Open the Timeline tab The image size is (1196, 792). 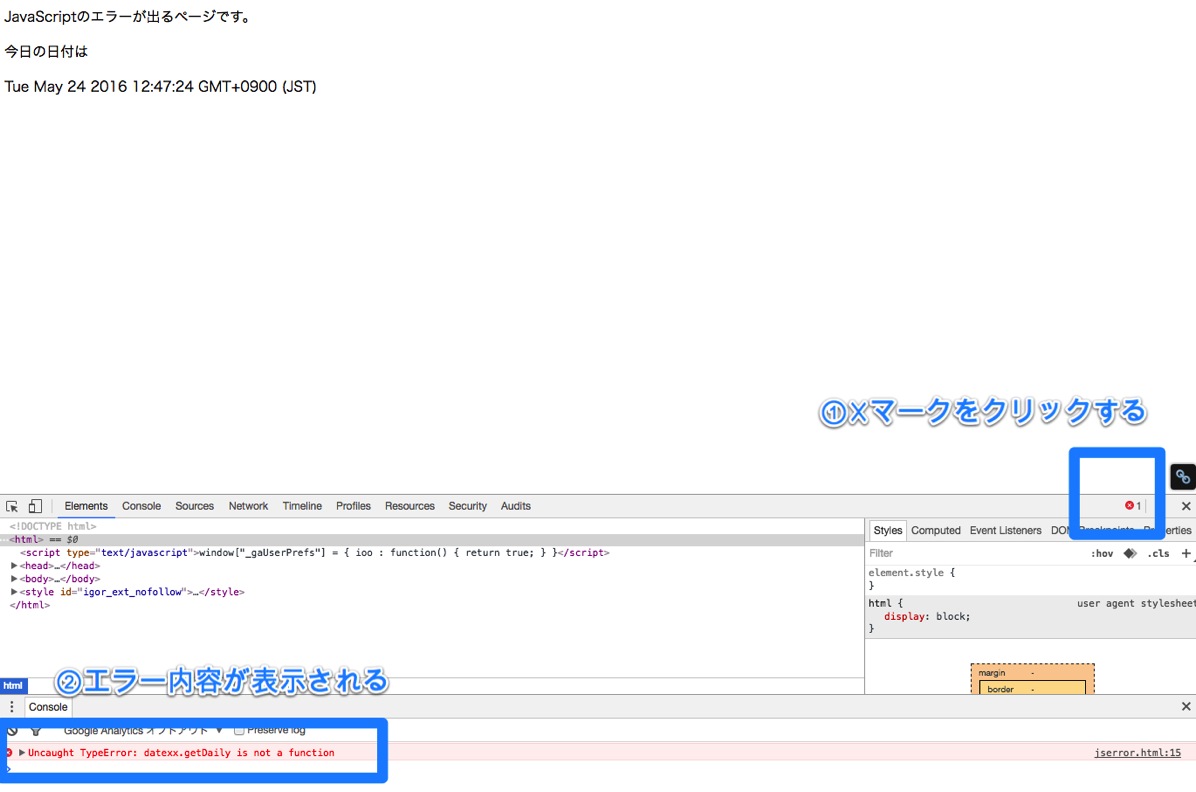coord(302,506)
